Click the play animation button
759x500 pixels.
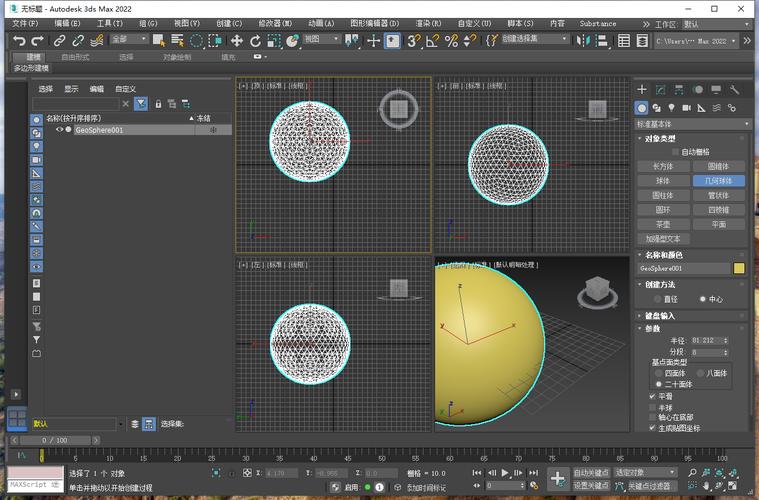pos(505,473)
